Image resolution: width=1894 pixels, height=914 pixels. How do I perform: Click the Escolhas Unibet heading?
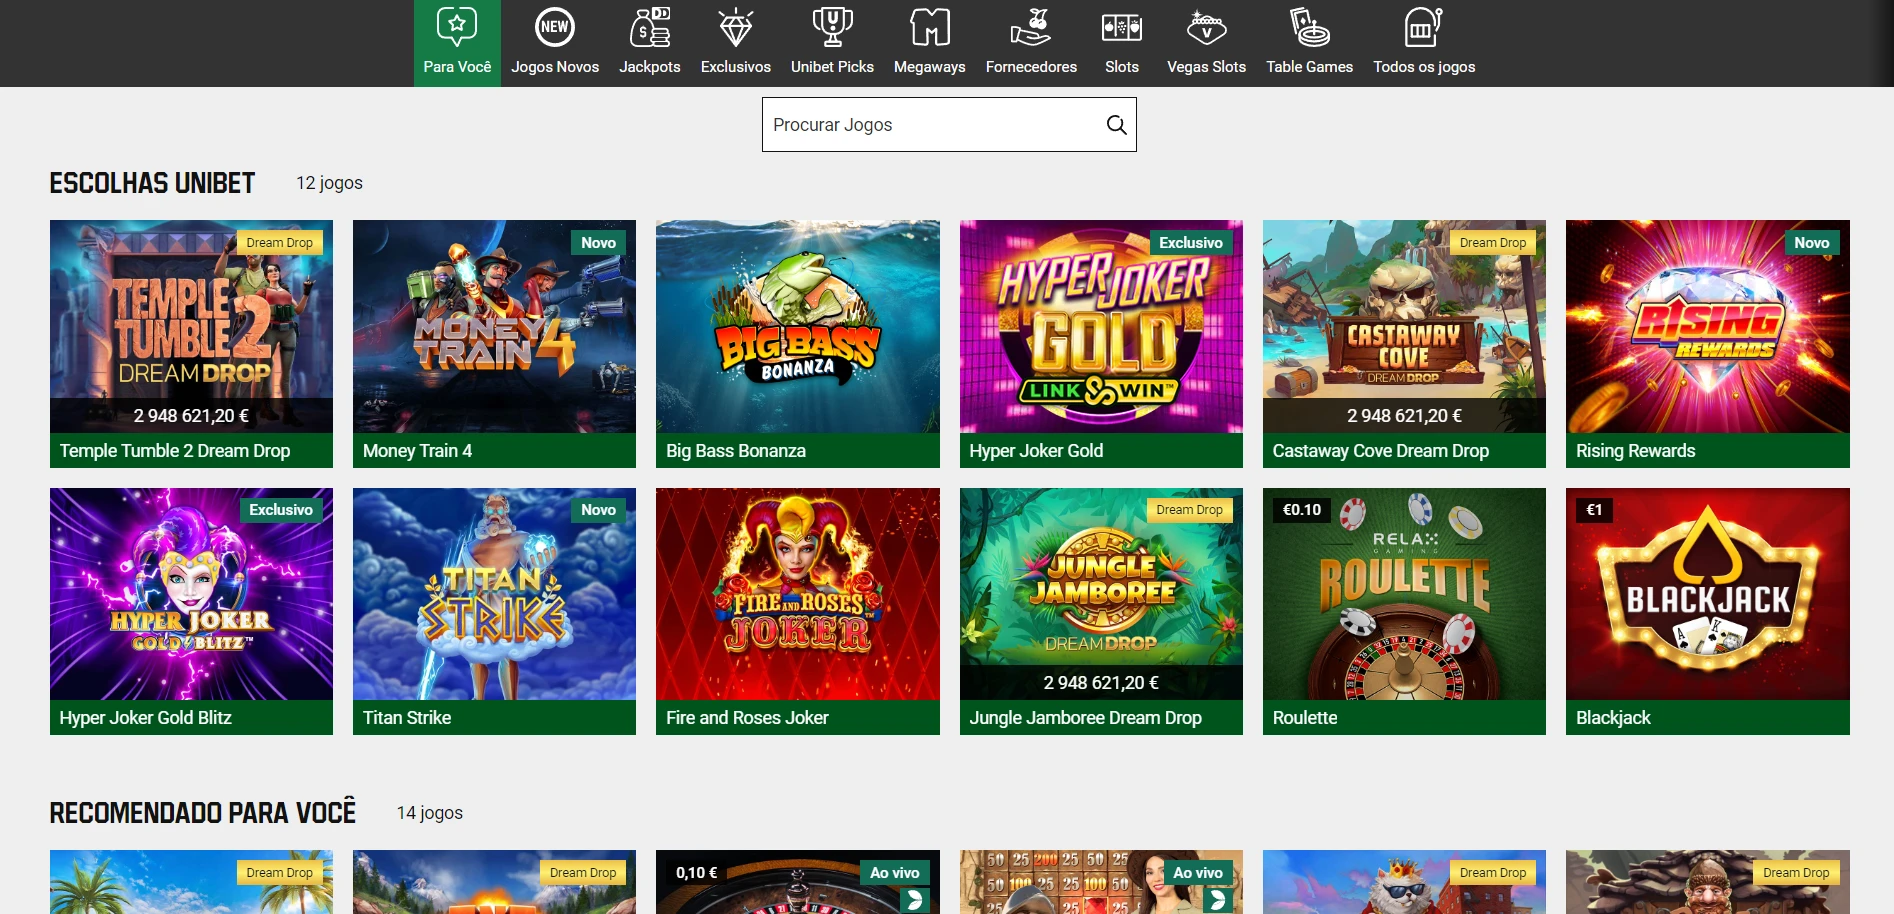(x=152, y=183)
